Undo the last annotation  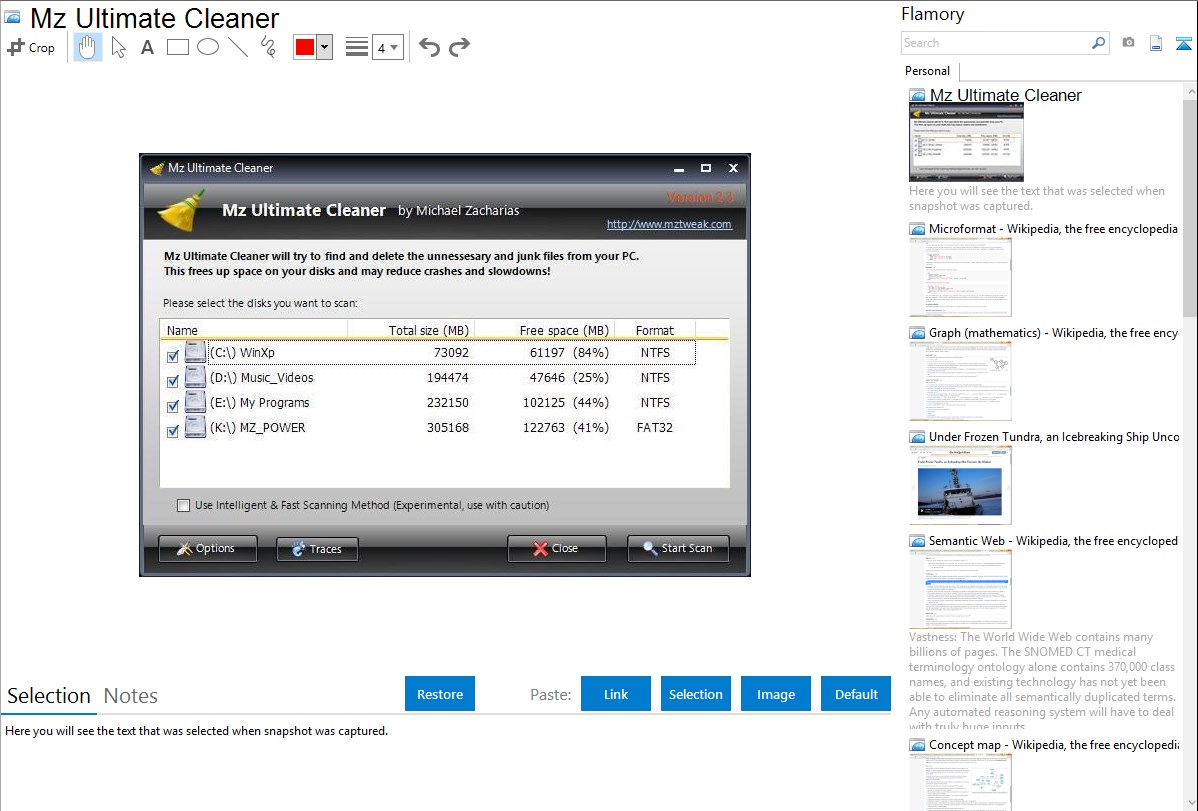tap(429, 47)
